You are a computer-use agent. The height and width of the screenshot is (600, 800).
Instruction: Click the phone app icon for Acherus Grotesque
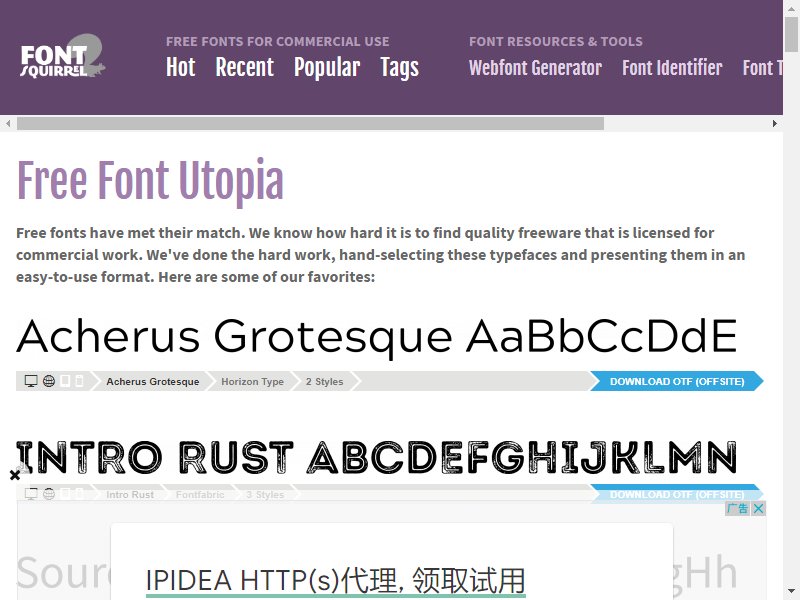(79, 381)
